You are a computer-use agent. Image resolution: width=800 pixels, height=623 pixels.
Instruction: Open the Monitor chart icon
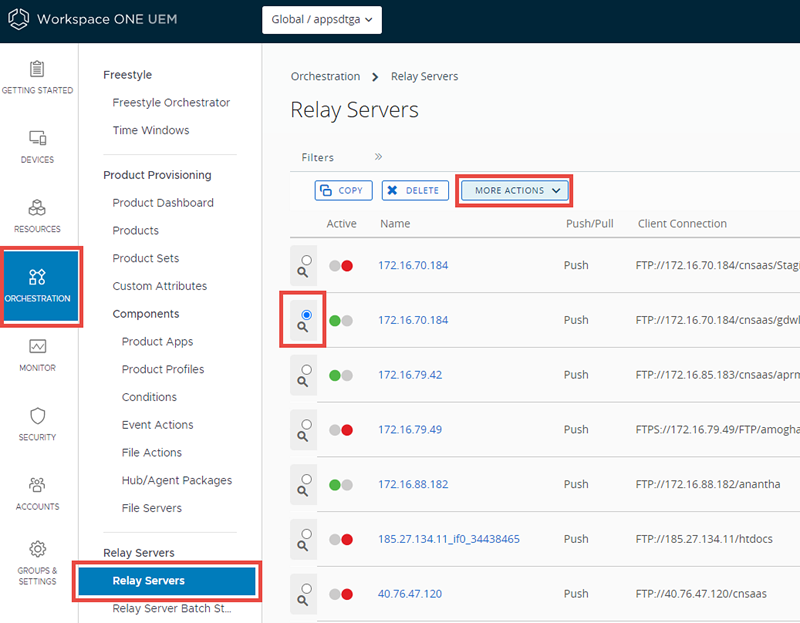click(37, 346)
